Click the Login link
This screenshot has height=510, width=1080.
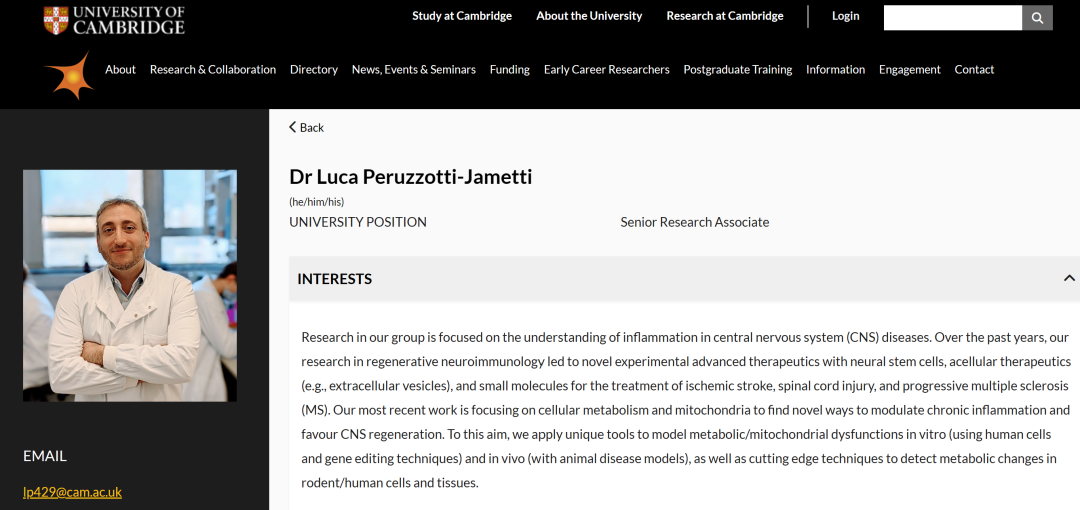coord(846,16)
